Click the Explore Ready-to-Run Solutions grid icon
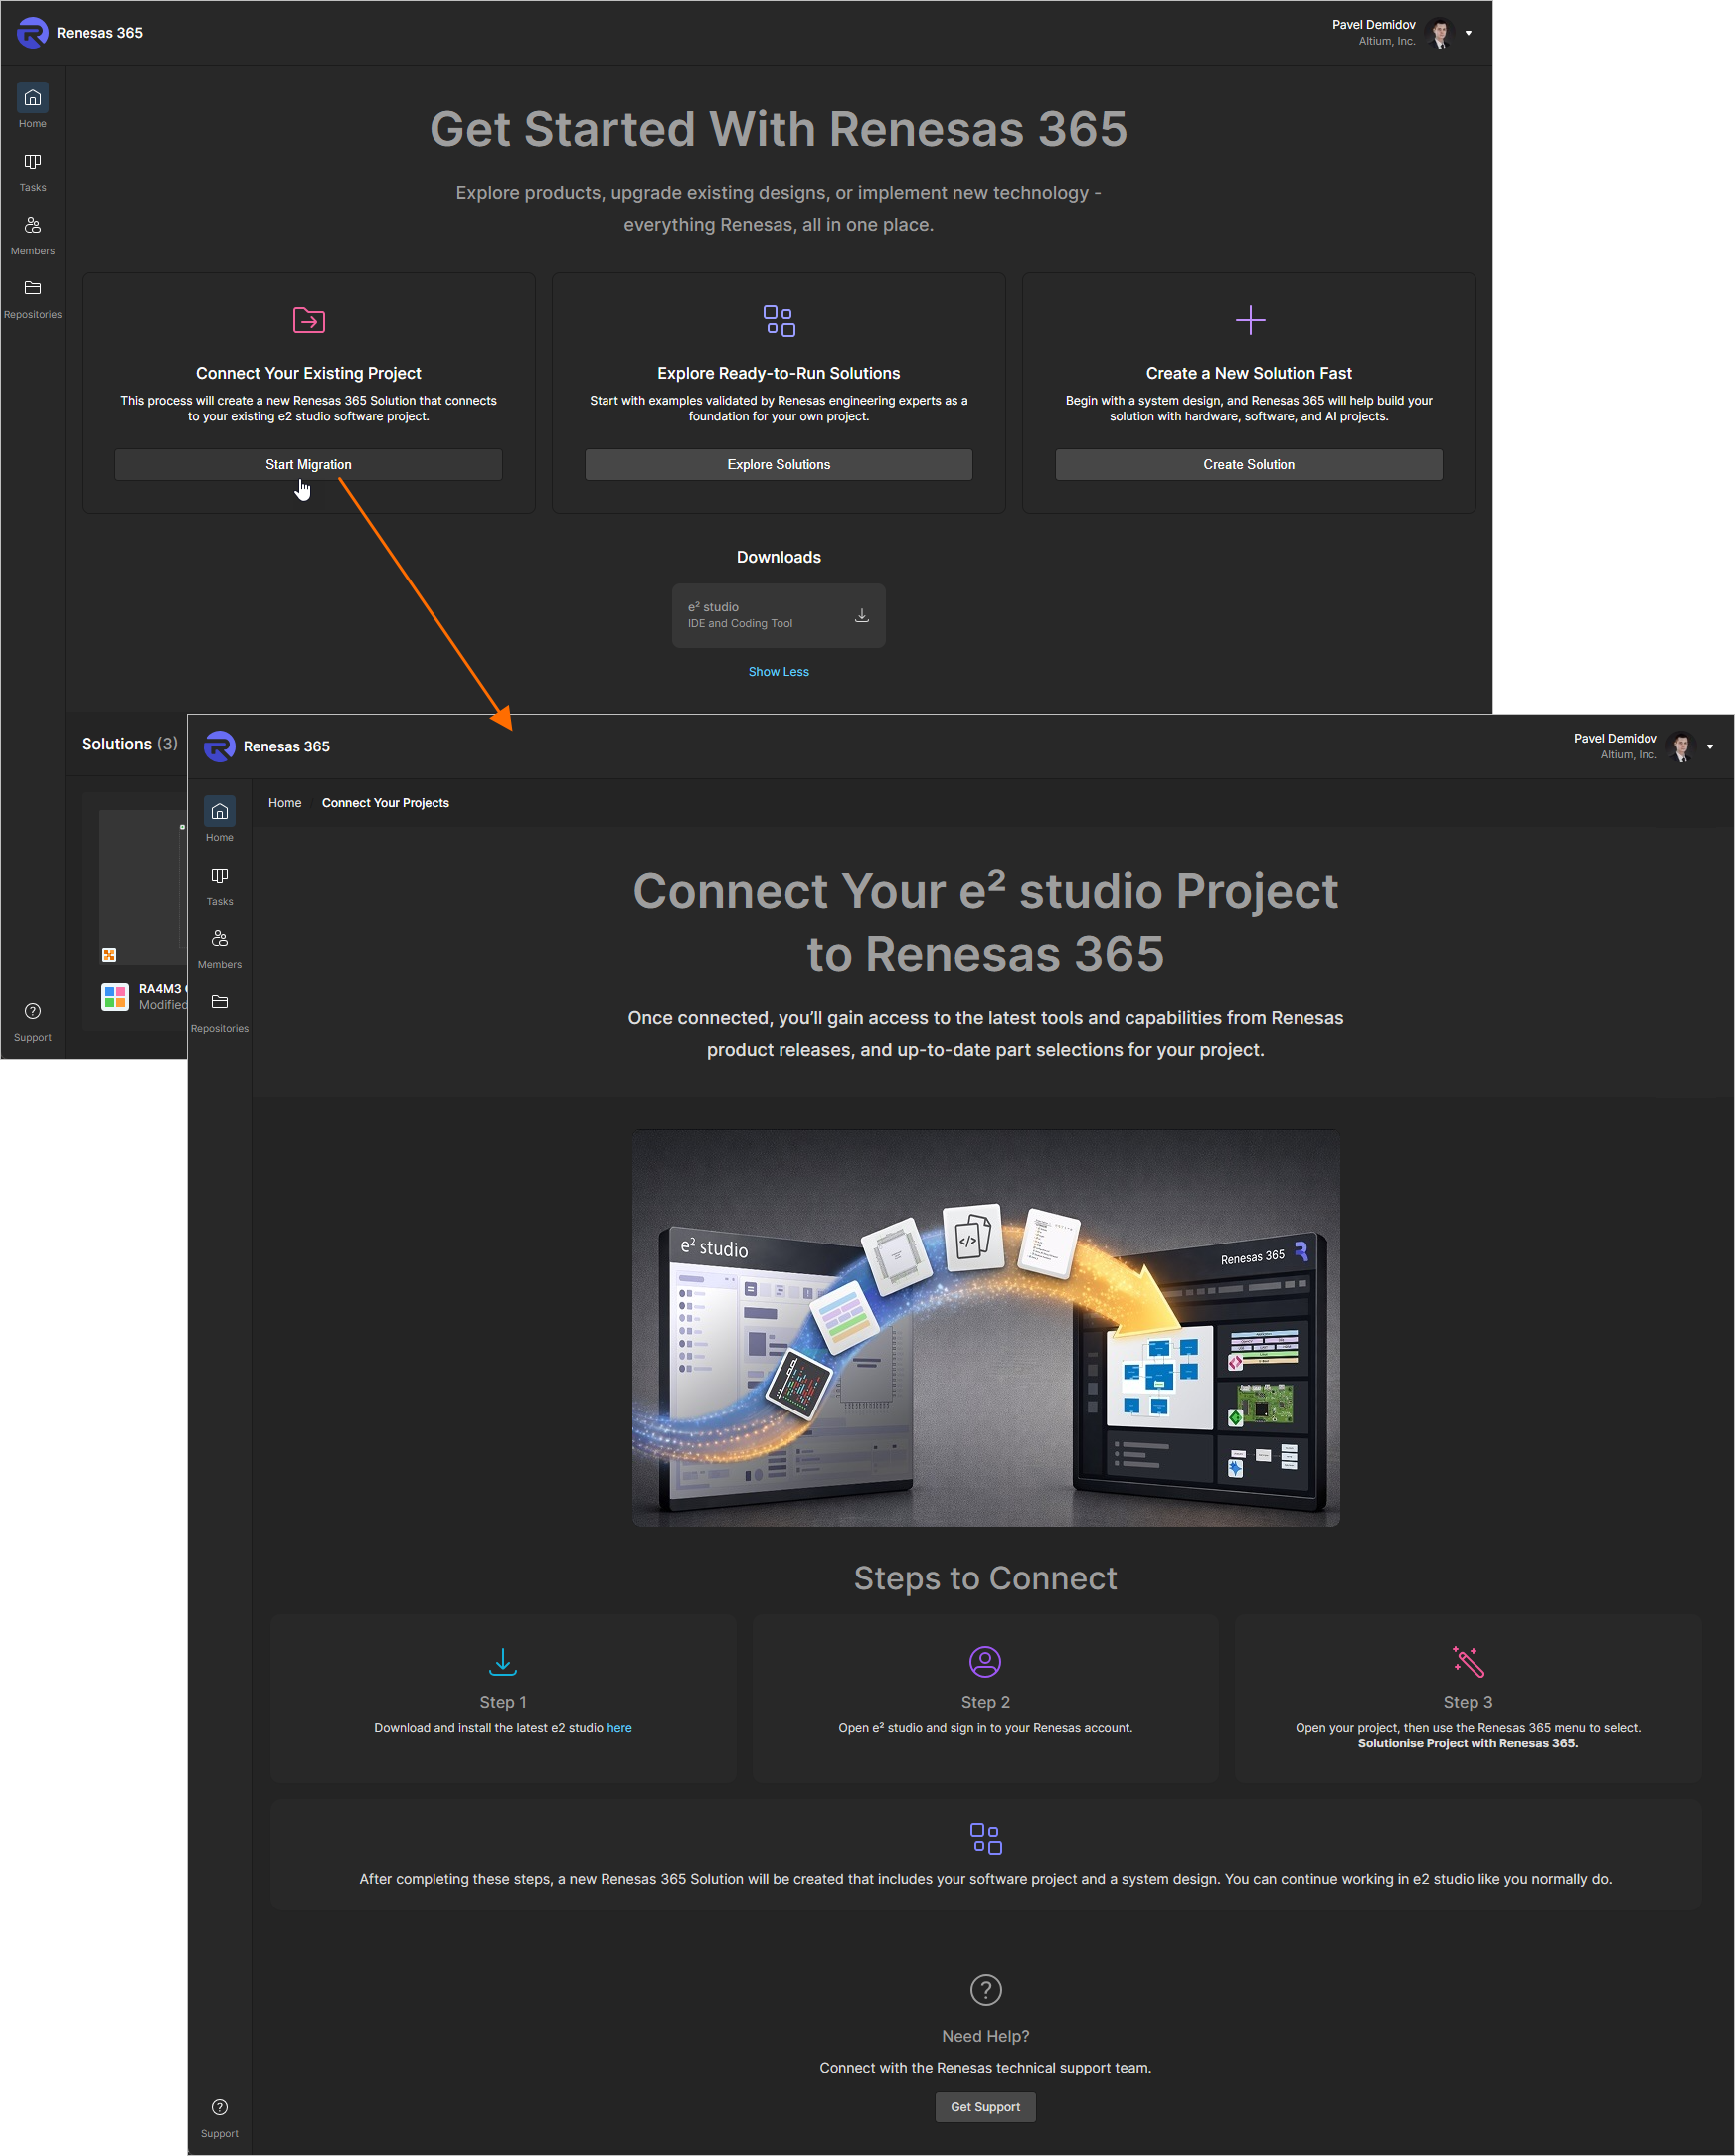The width and height of the screenshot is (1735, 2156). tap(779, 320)
